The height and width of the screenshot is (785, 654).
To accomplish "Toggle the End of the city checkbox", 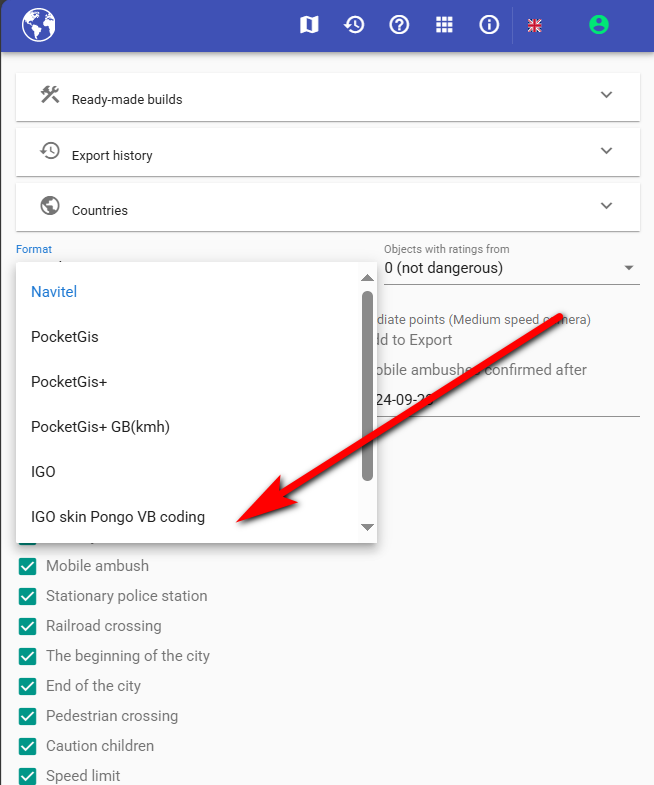I will click(x=28, y=686).
